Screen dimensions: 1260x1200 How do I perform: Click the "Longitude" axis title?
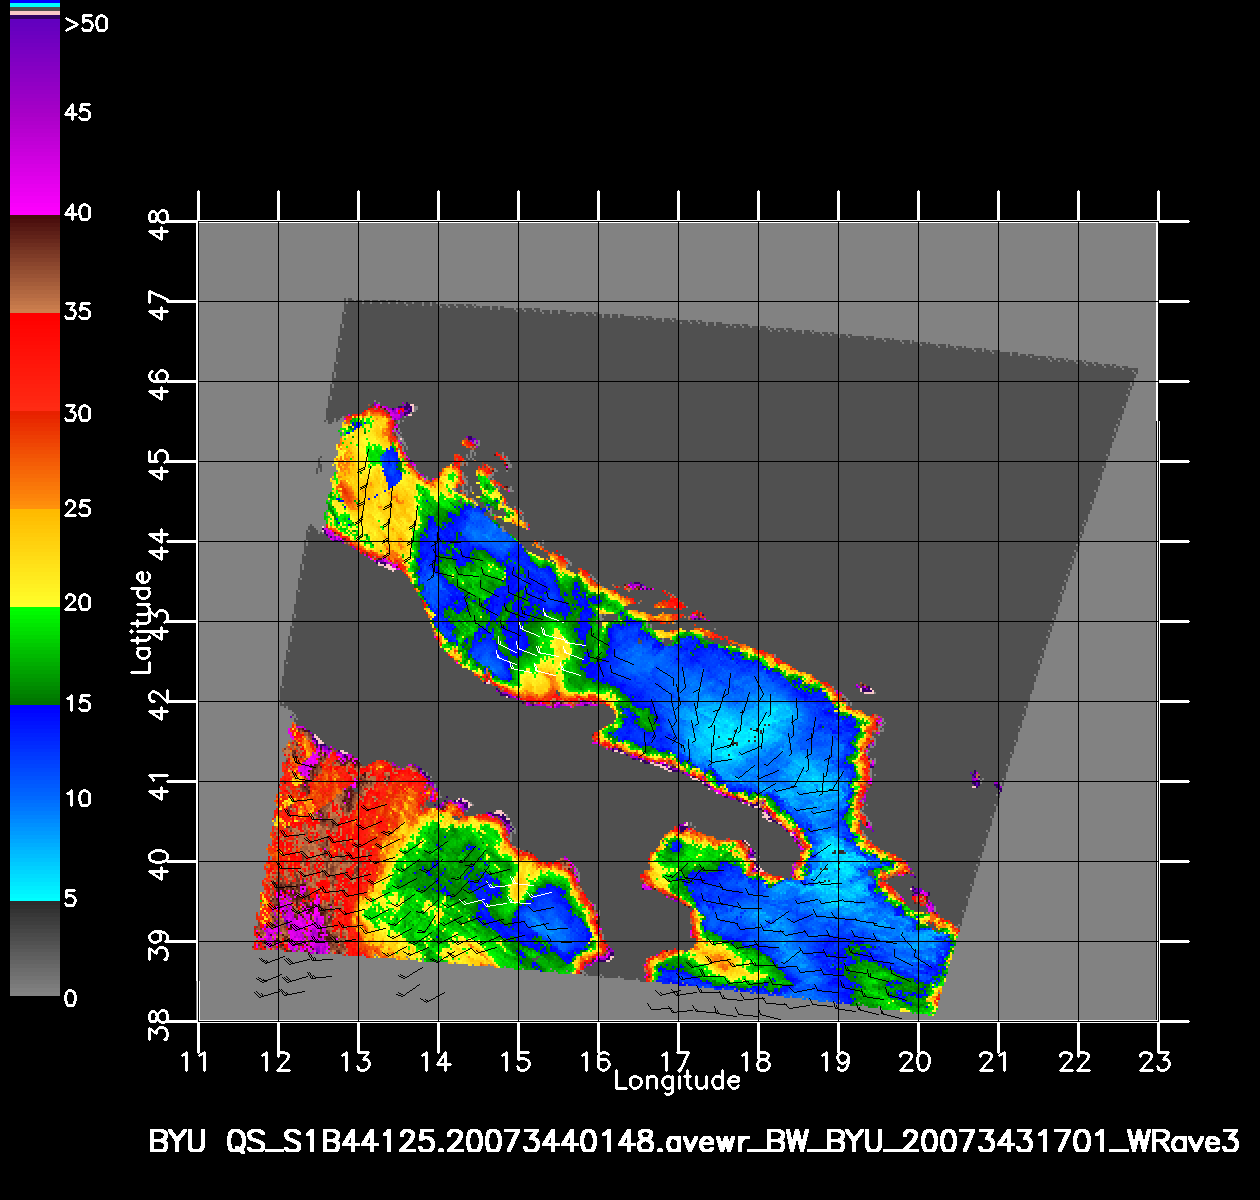click(x=677, y=1080)
